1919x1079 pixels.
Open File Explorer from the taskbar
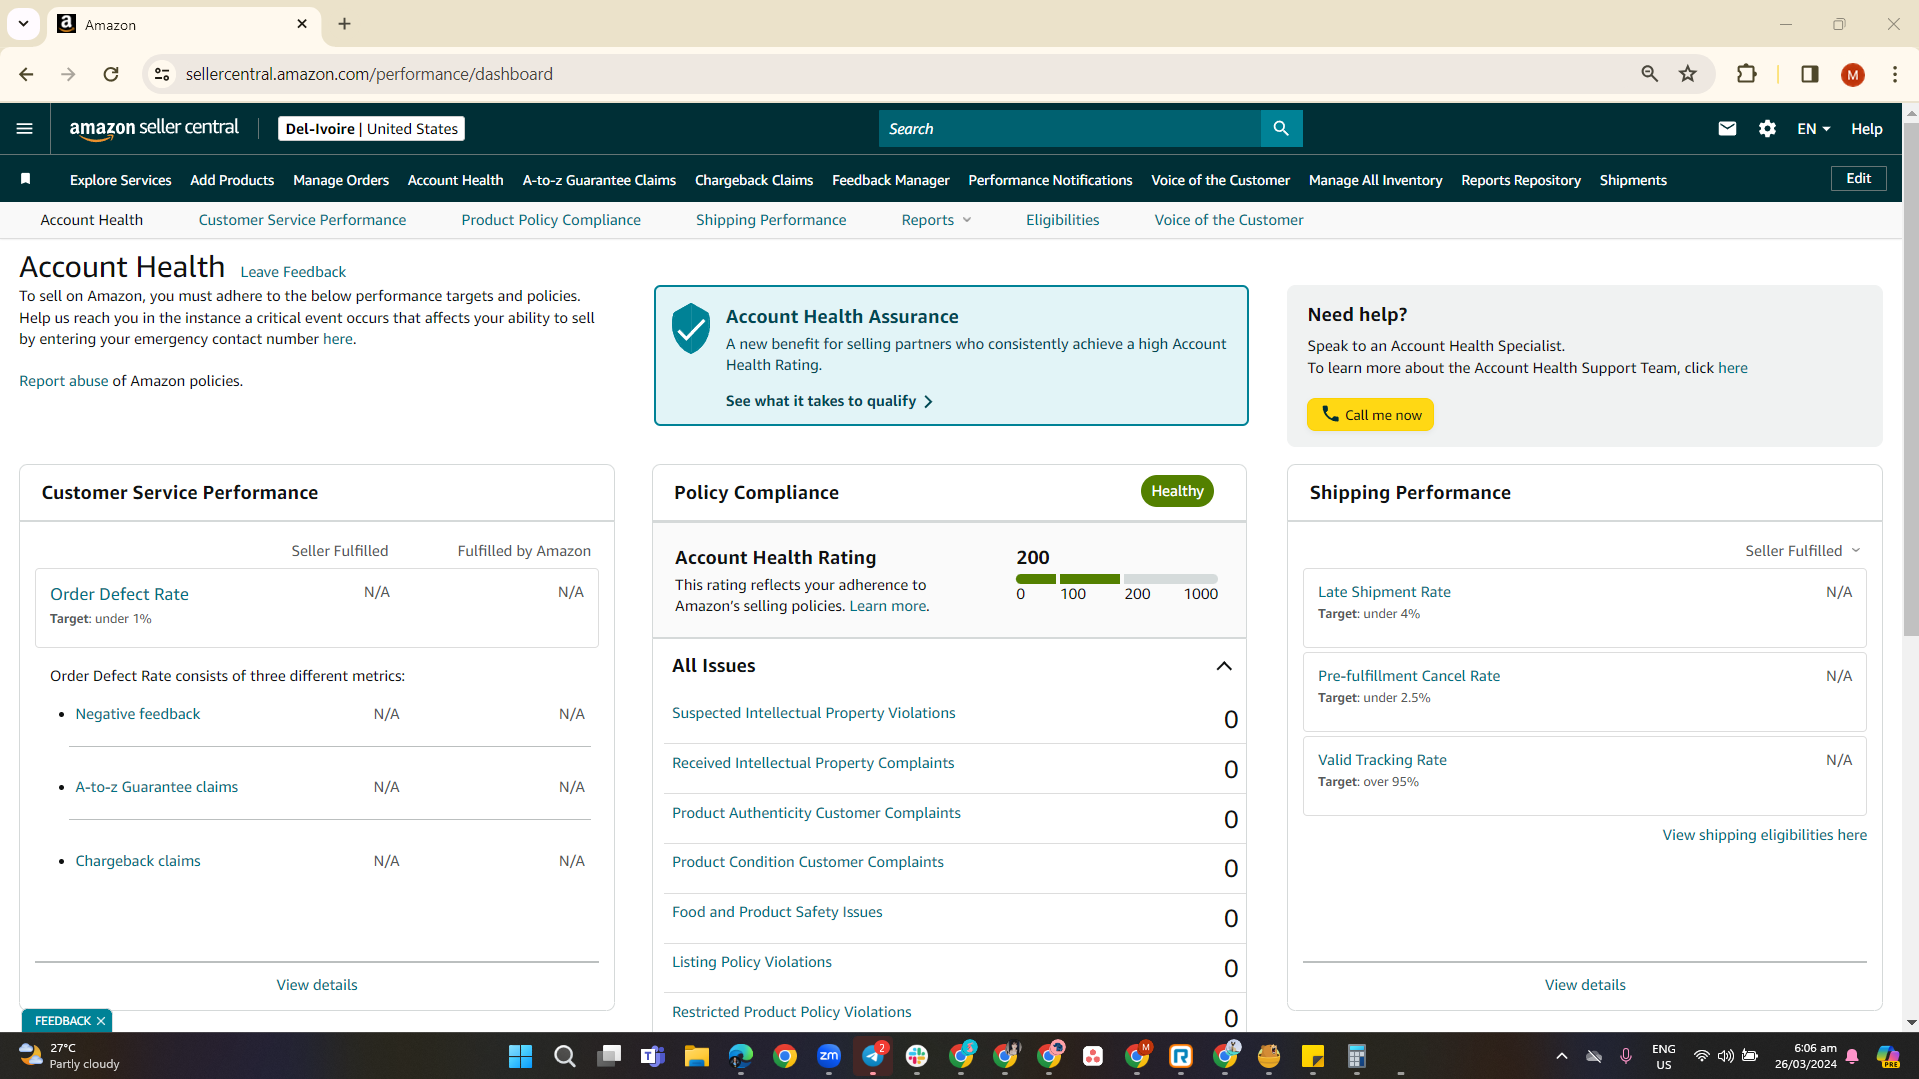[697, 1056]
